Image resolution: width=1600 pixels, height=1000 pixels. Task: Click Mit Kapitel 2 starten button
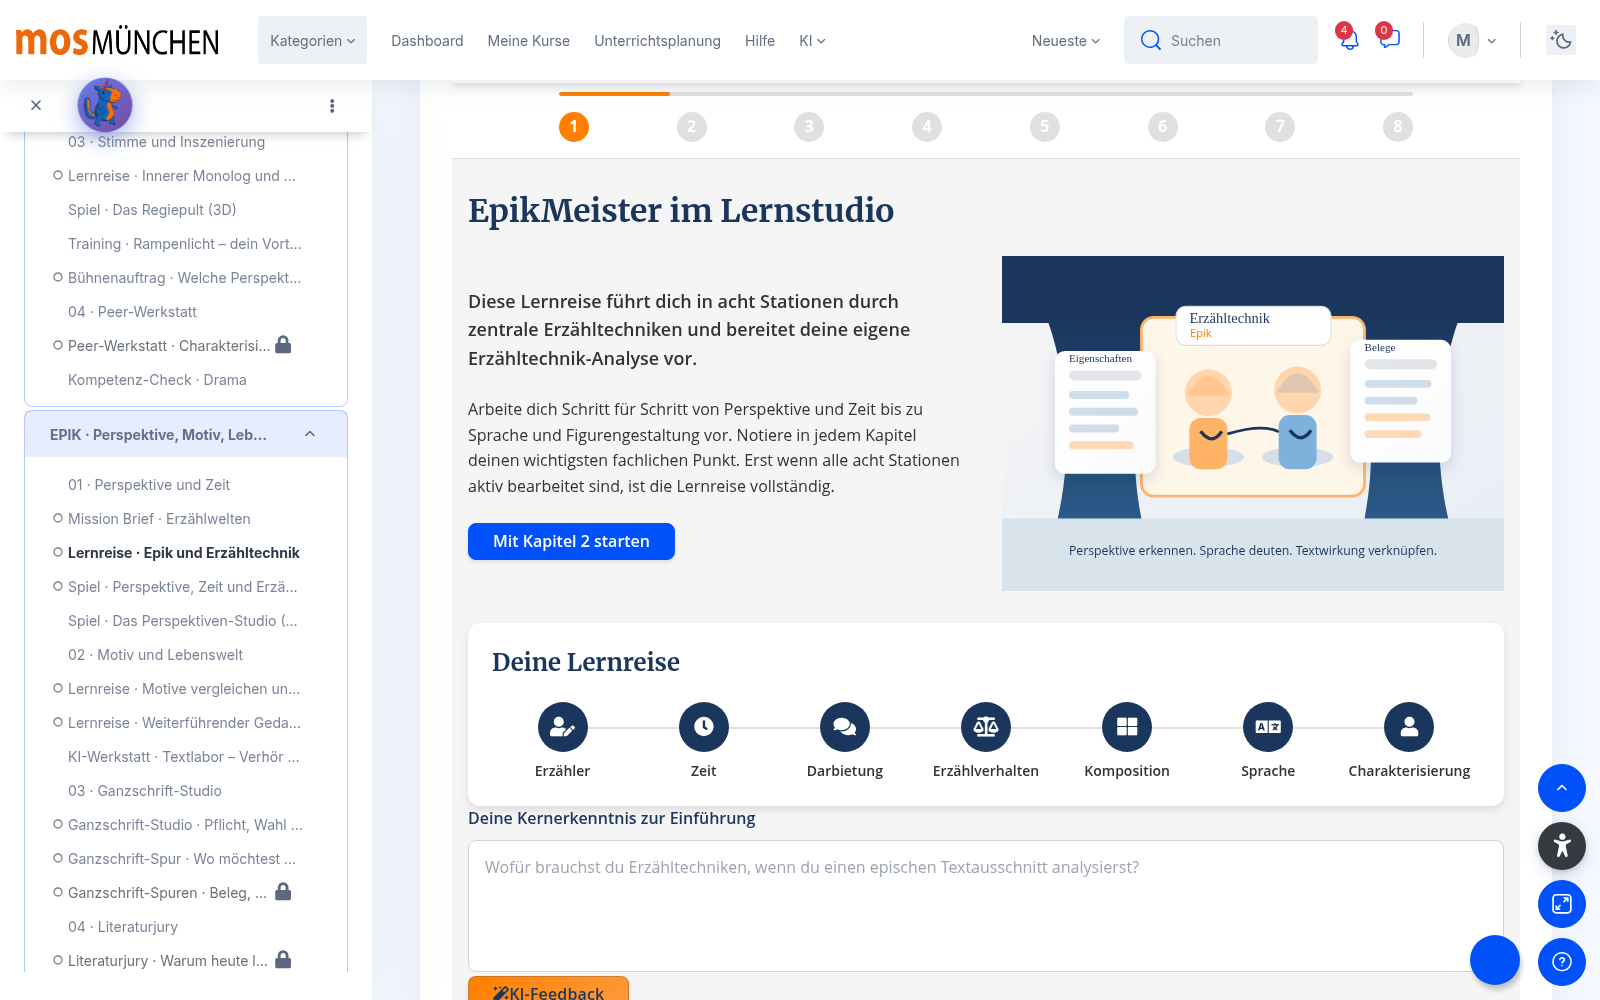(x=571, y=541)
